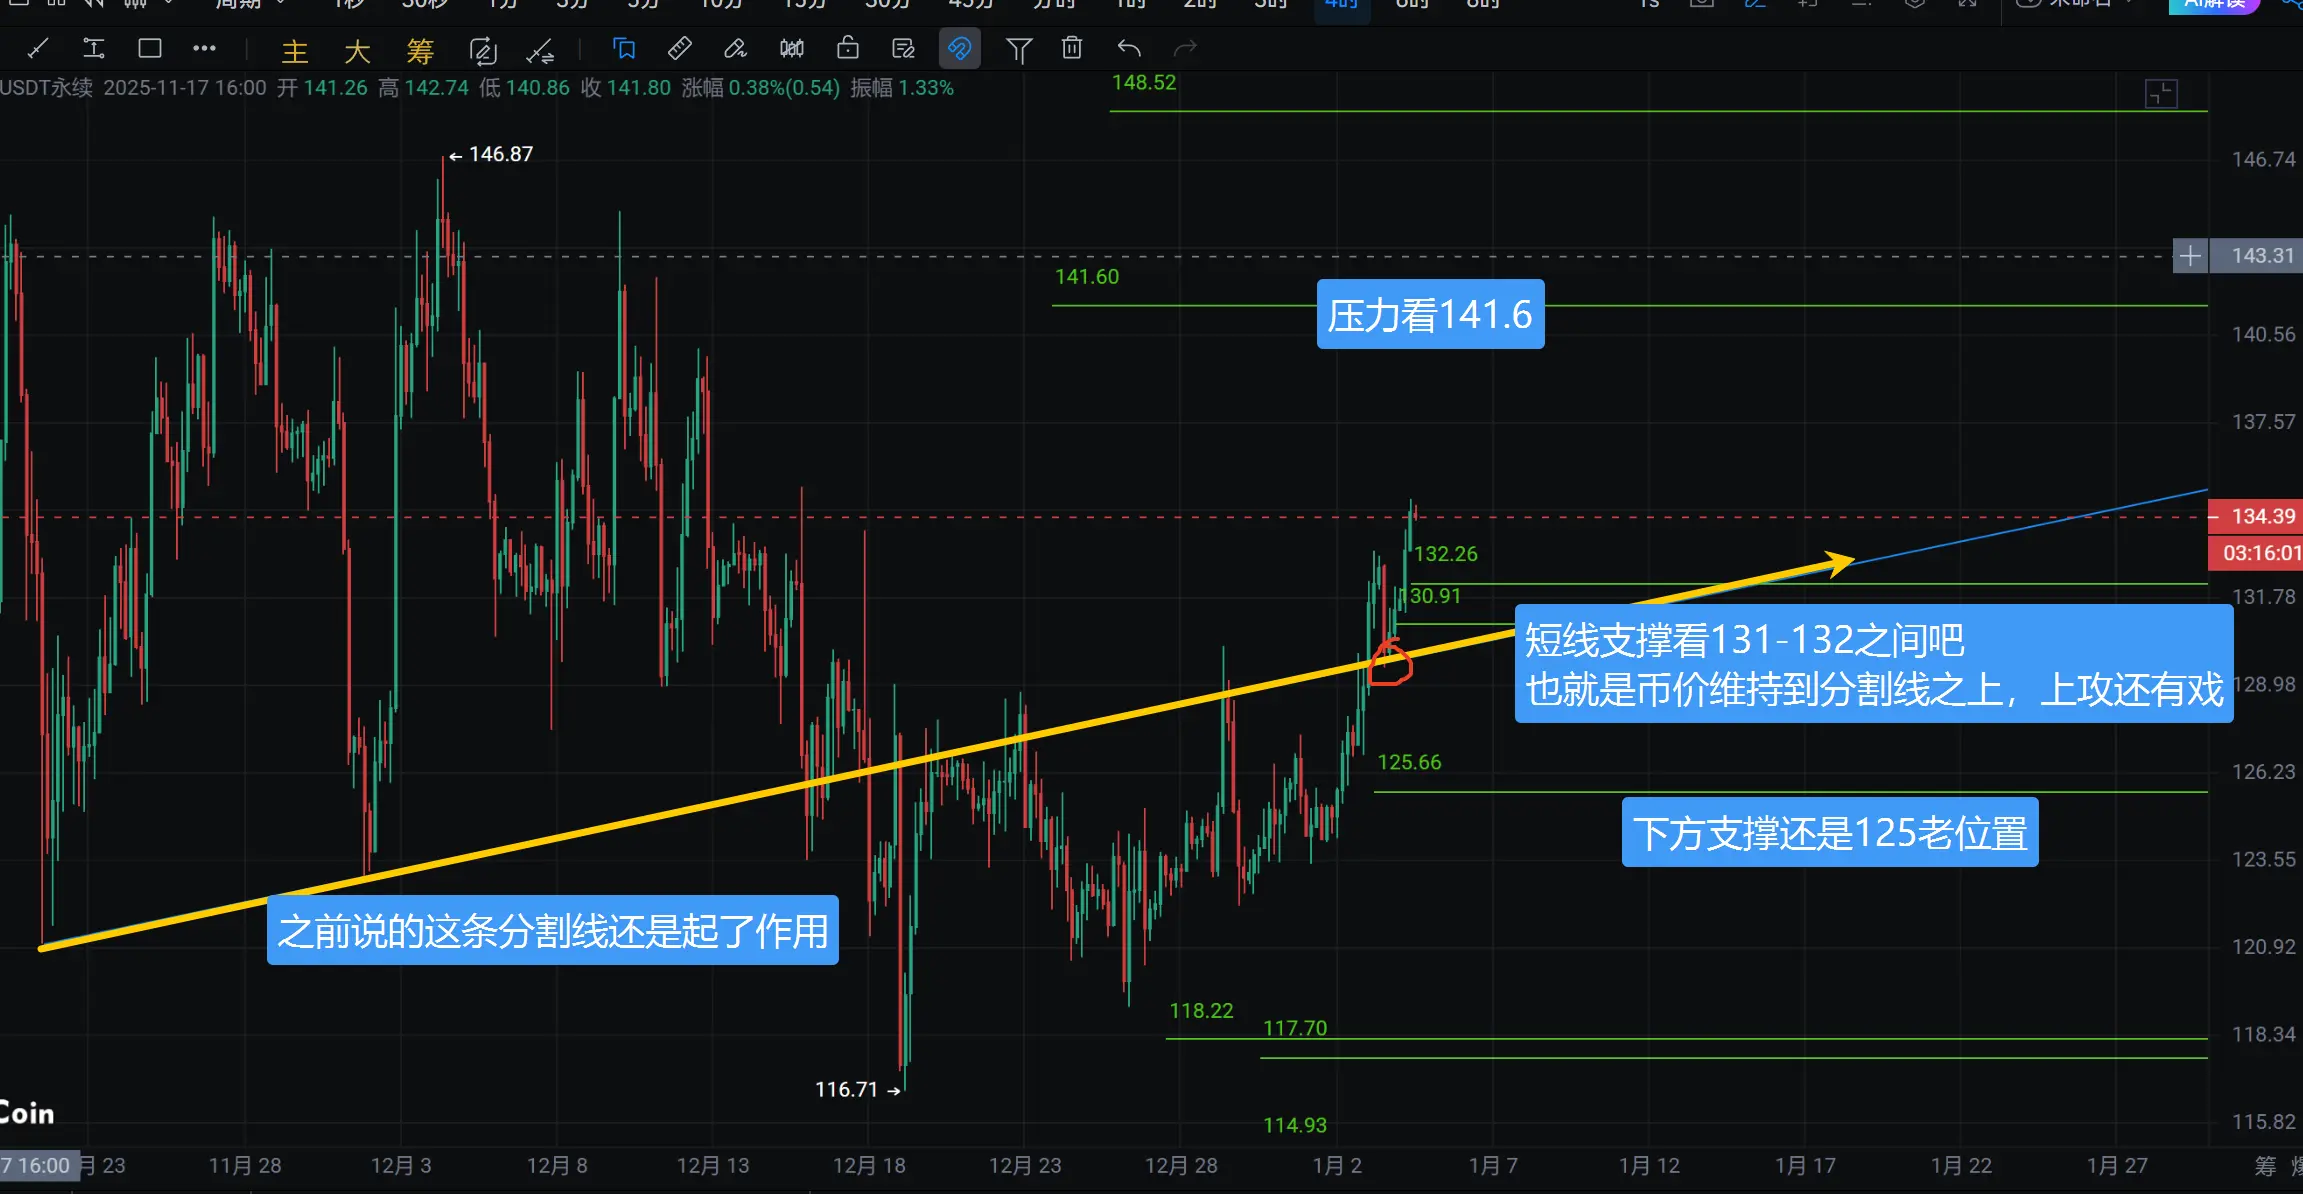Click the 大 toolbar button

pos(357,51)
